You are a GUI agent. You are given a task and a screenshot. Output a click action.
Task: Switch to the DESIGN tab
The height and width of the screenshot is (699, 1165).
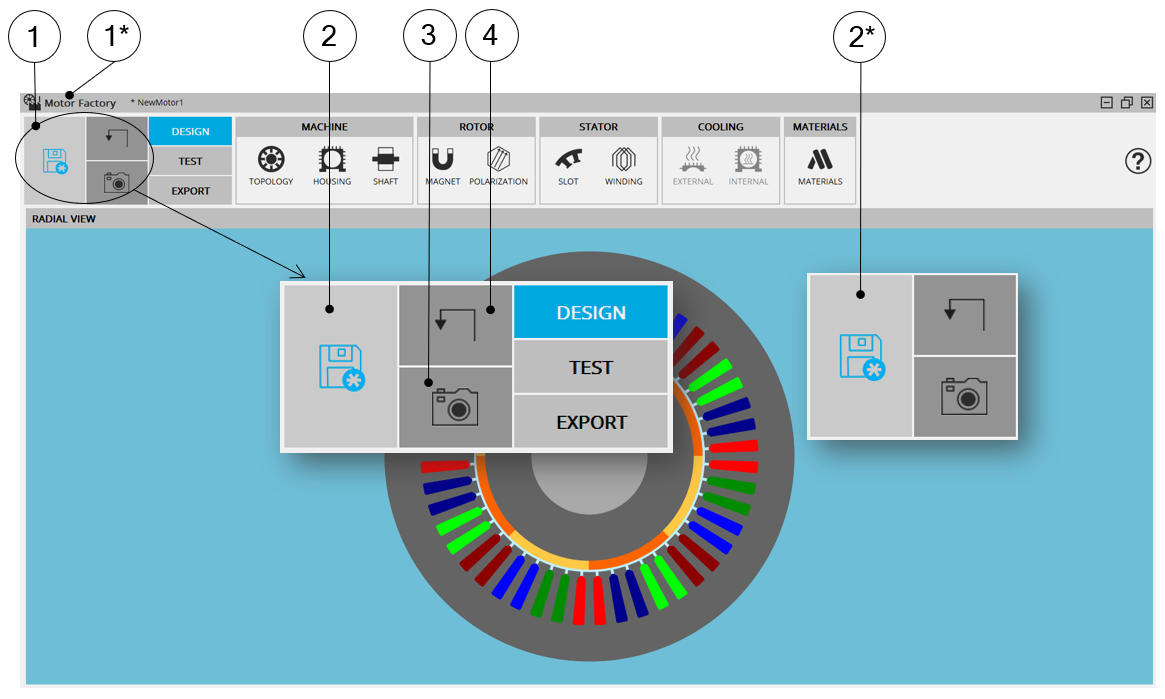pos(190,131)
